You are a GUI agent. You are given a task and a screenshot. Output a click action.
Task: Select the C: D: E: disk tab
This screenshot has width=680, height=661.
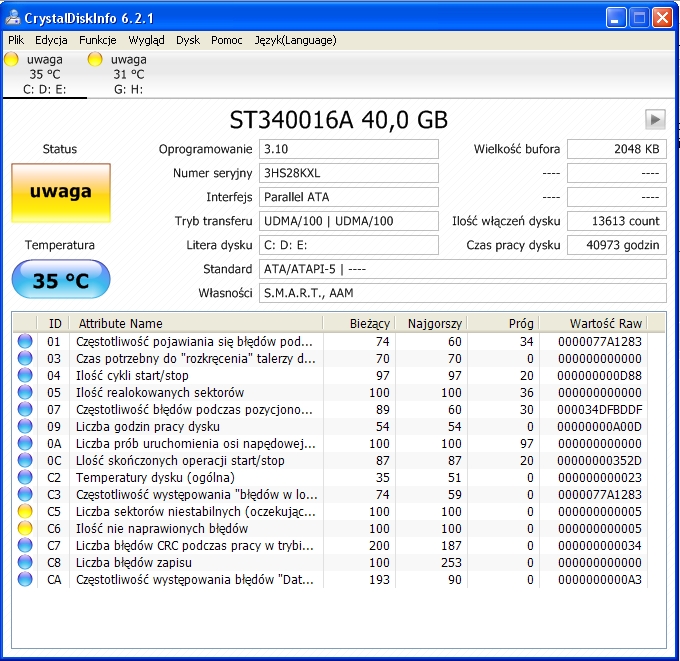45,74
